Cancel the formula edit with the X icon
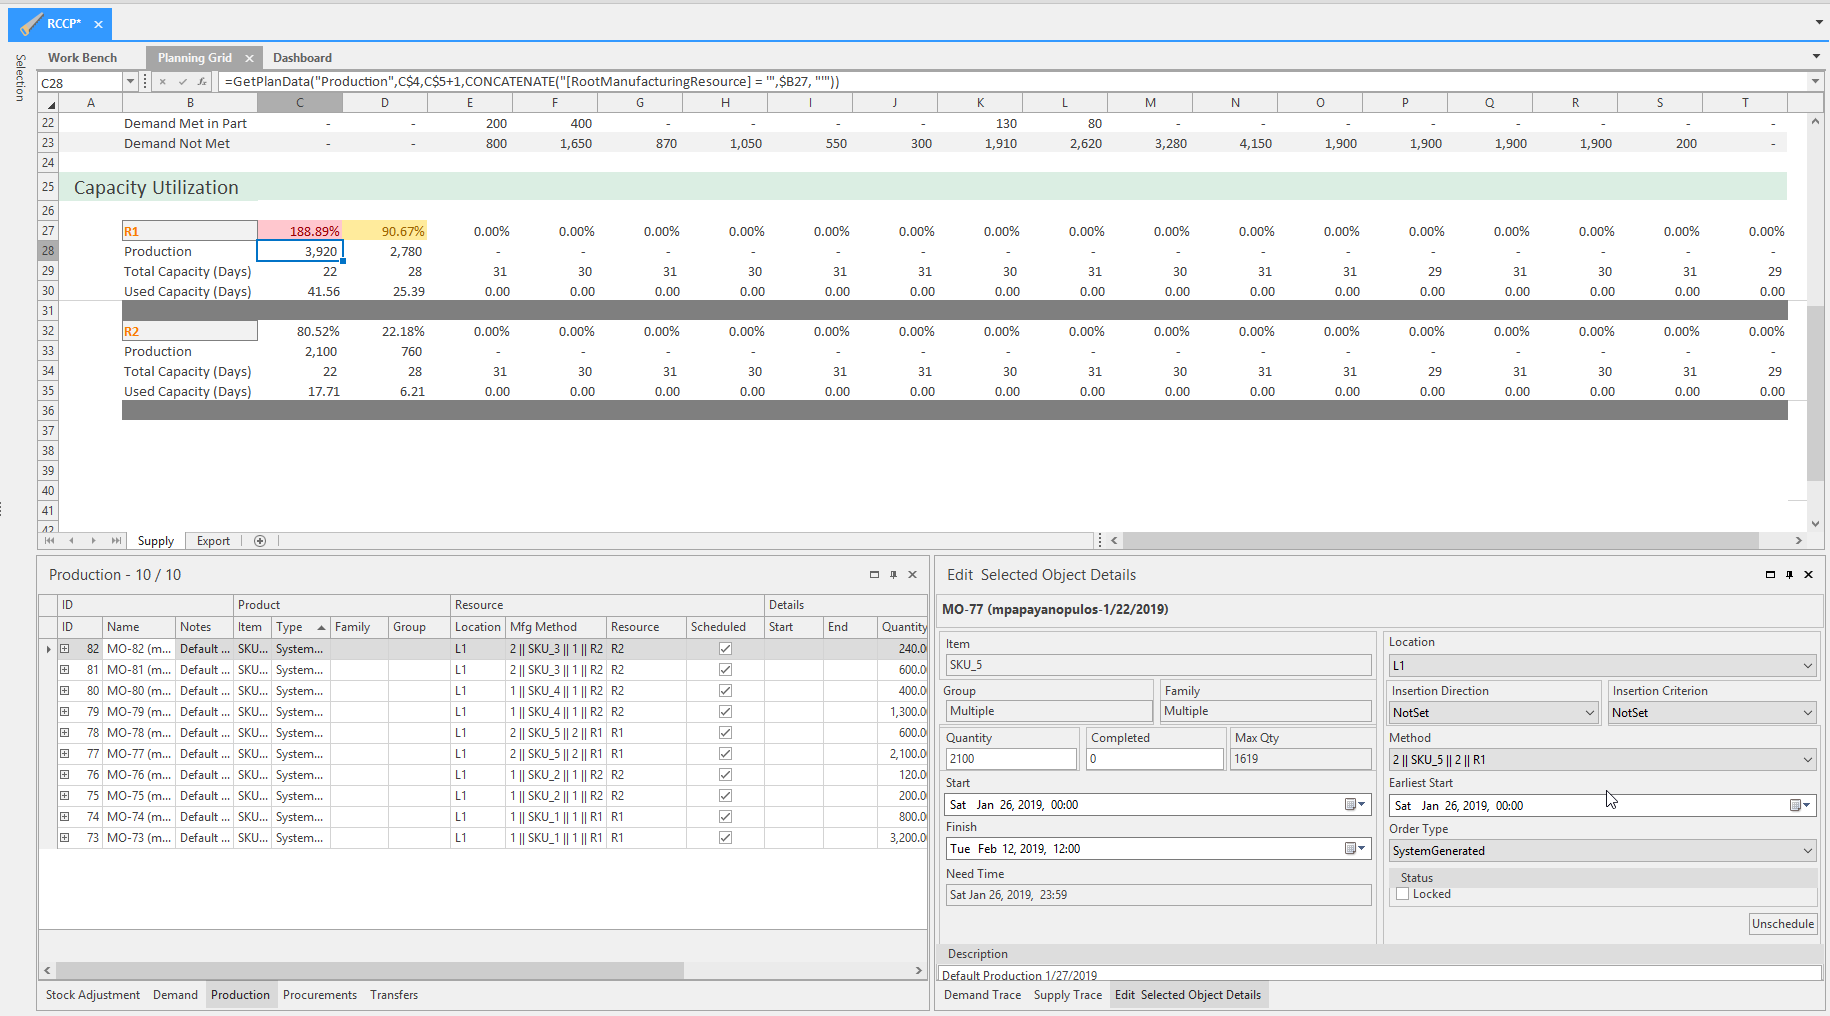Image resolution: width=1830 pixels, height=1016 pixels. (x=163, y=82)
